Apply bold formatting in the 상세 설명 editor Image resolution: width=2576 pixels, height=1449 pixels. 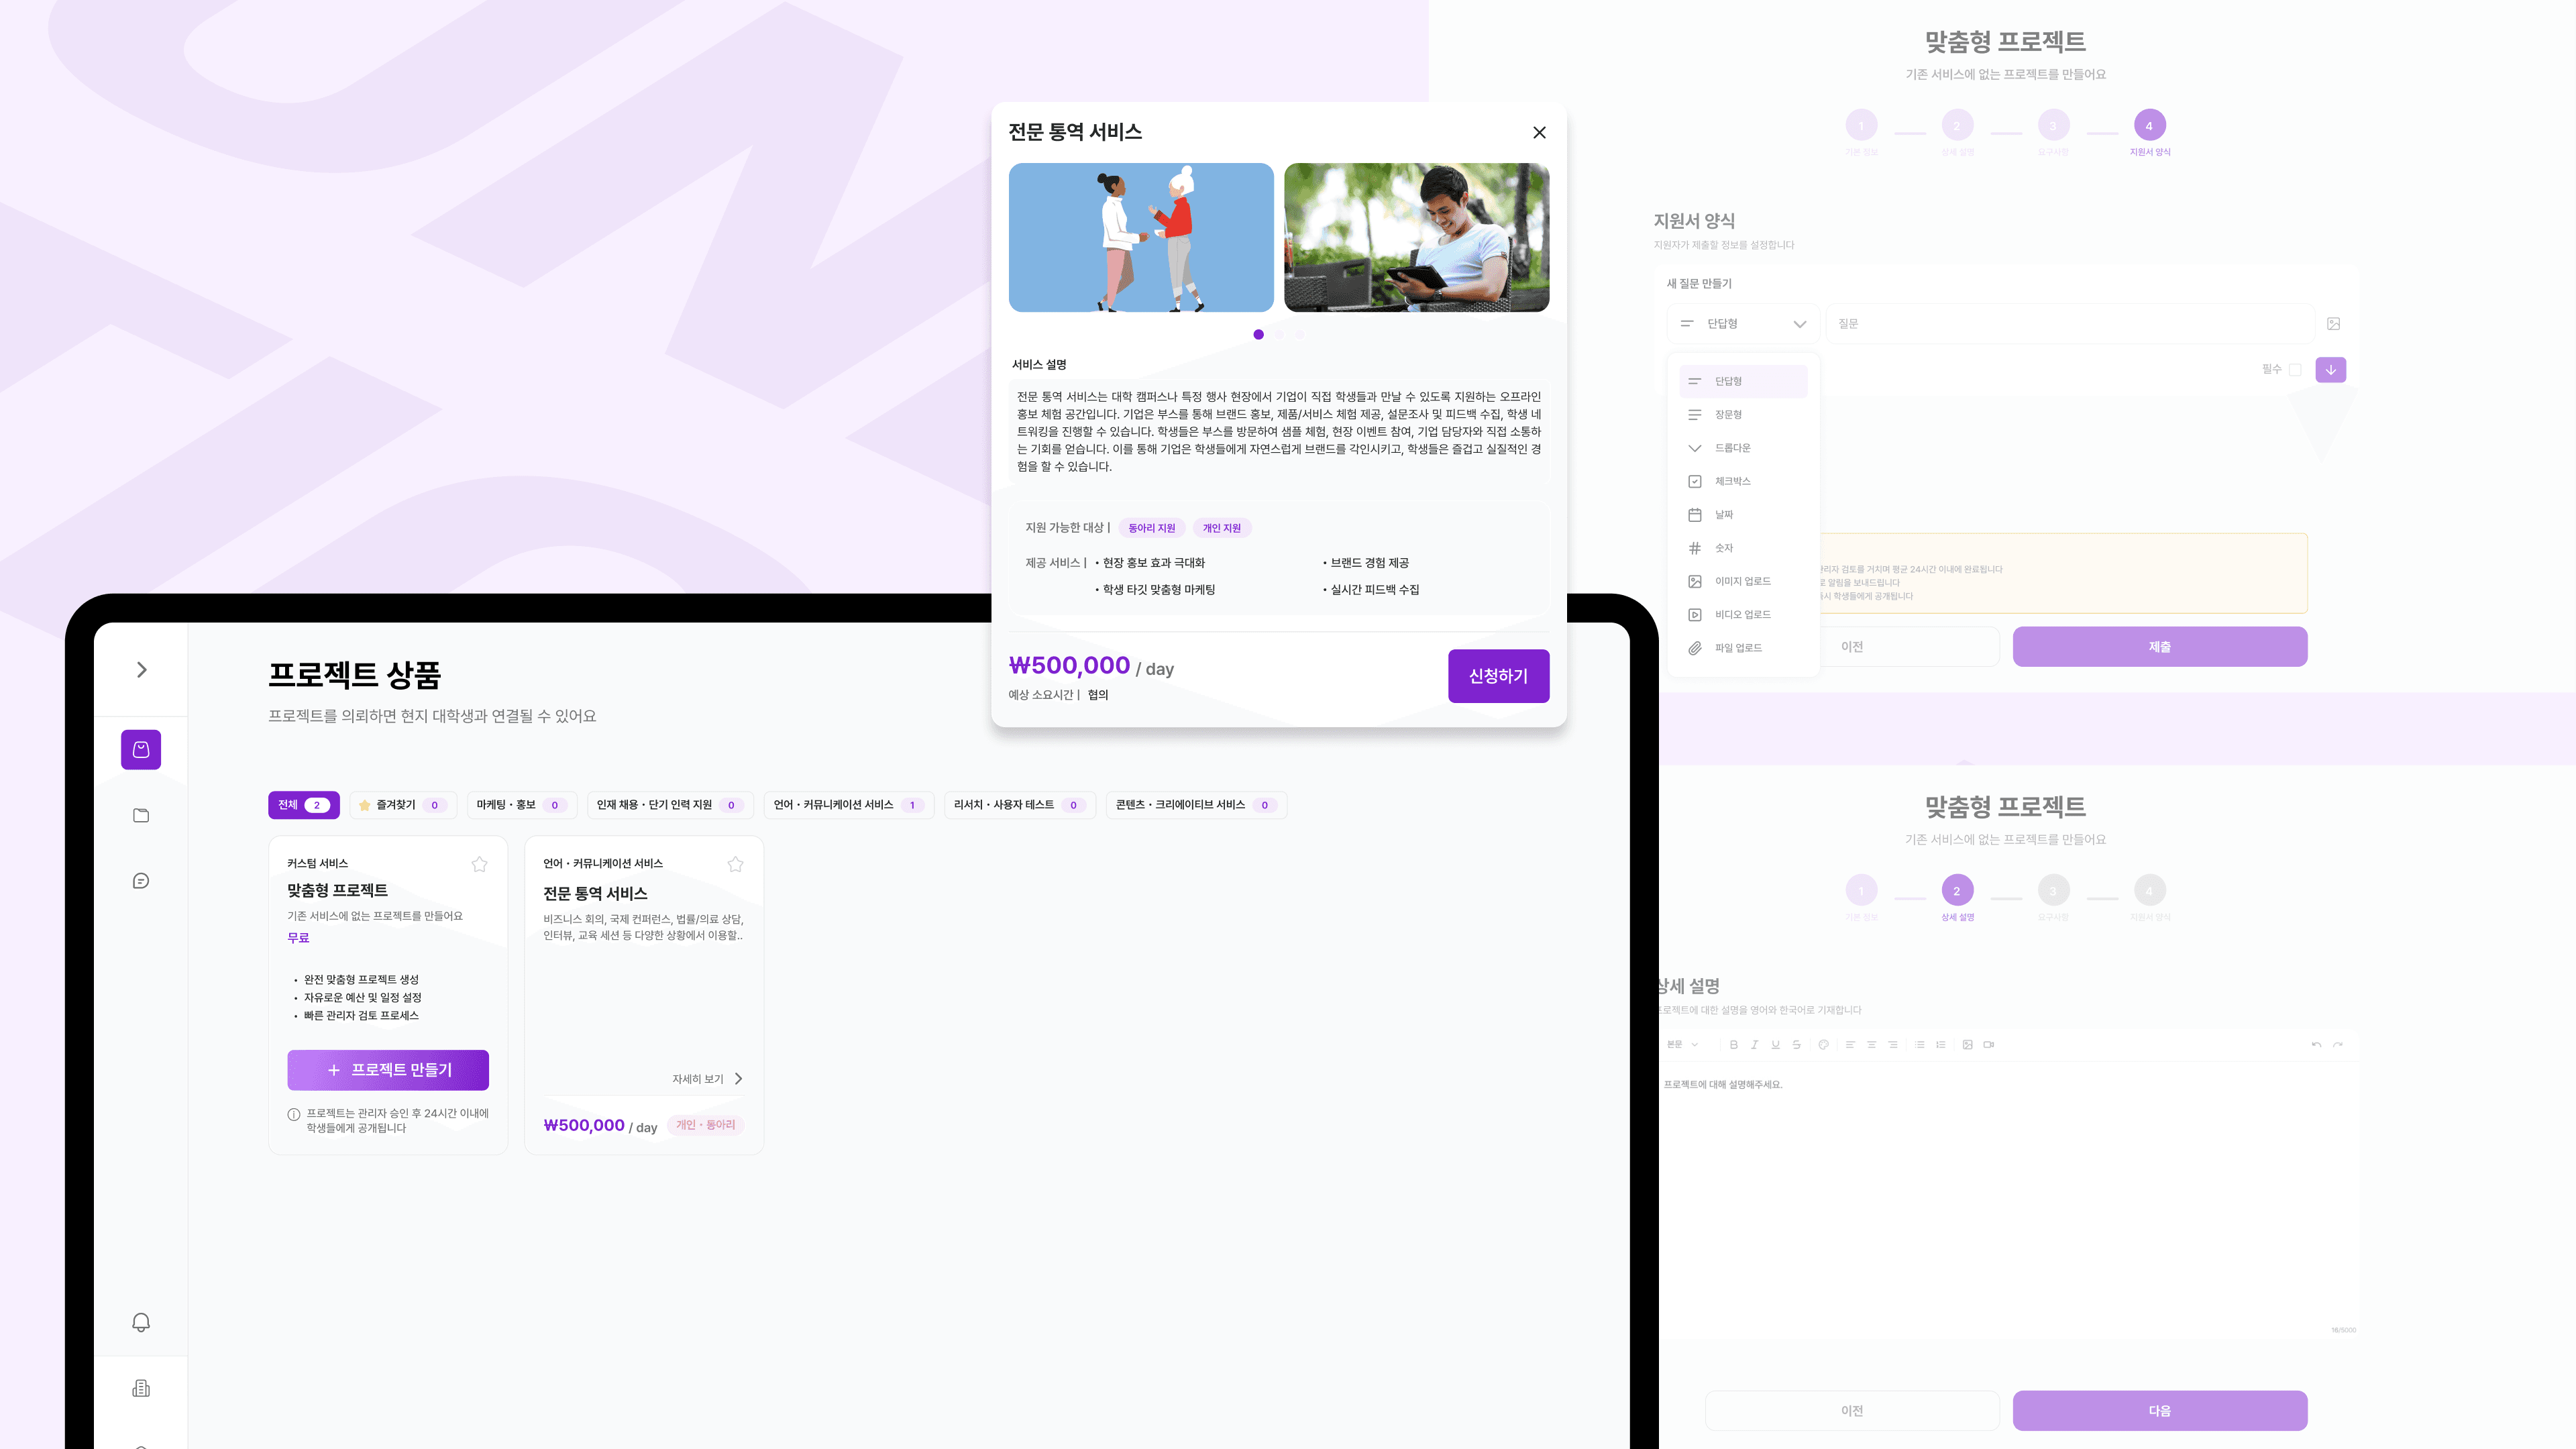click(x=1734, y=1044)
